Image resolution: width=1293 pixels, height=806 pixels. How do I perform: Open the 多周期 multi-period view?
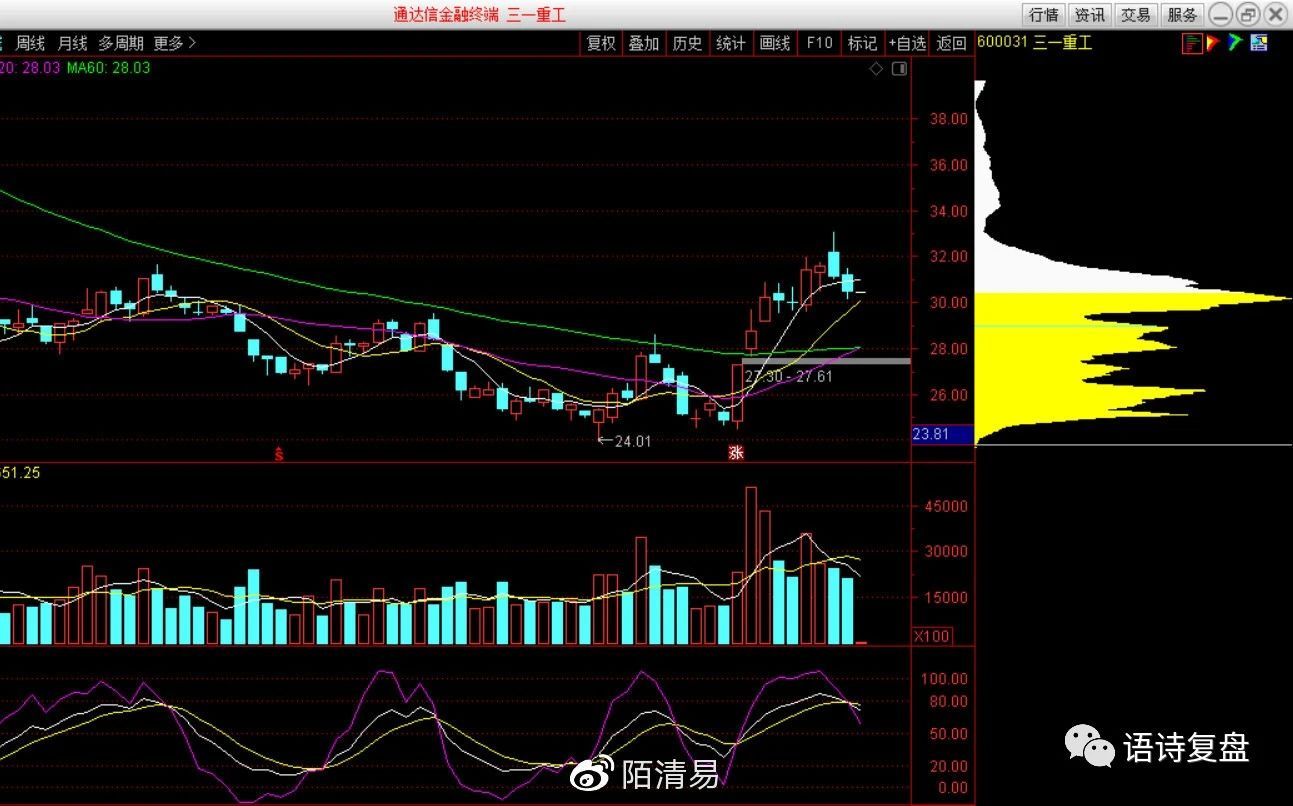121,43
